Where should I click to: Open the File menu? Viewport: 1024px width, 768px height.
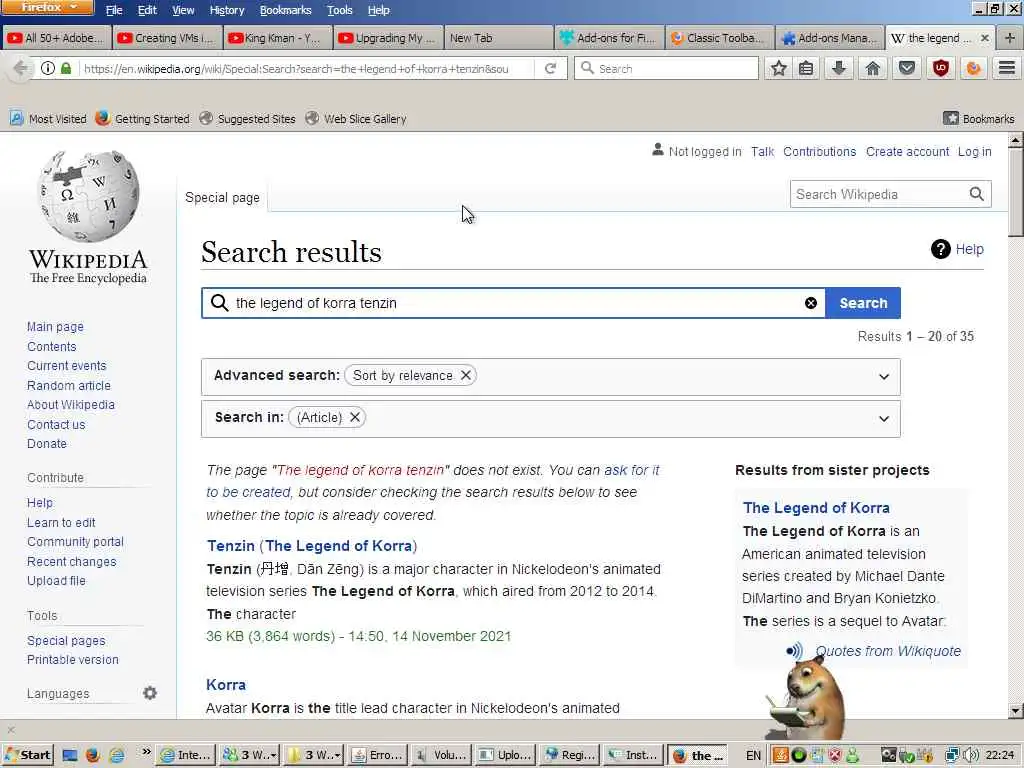pyautogui.click(x=114, y=10)
